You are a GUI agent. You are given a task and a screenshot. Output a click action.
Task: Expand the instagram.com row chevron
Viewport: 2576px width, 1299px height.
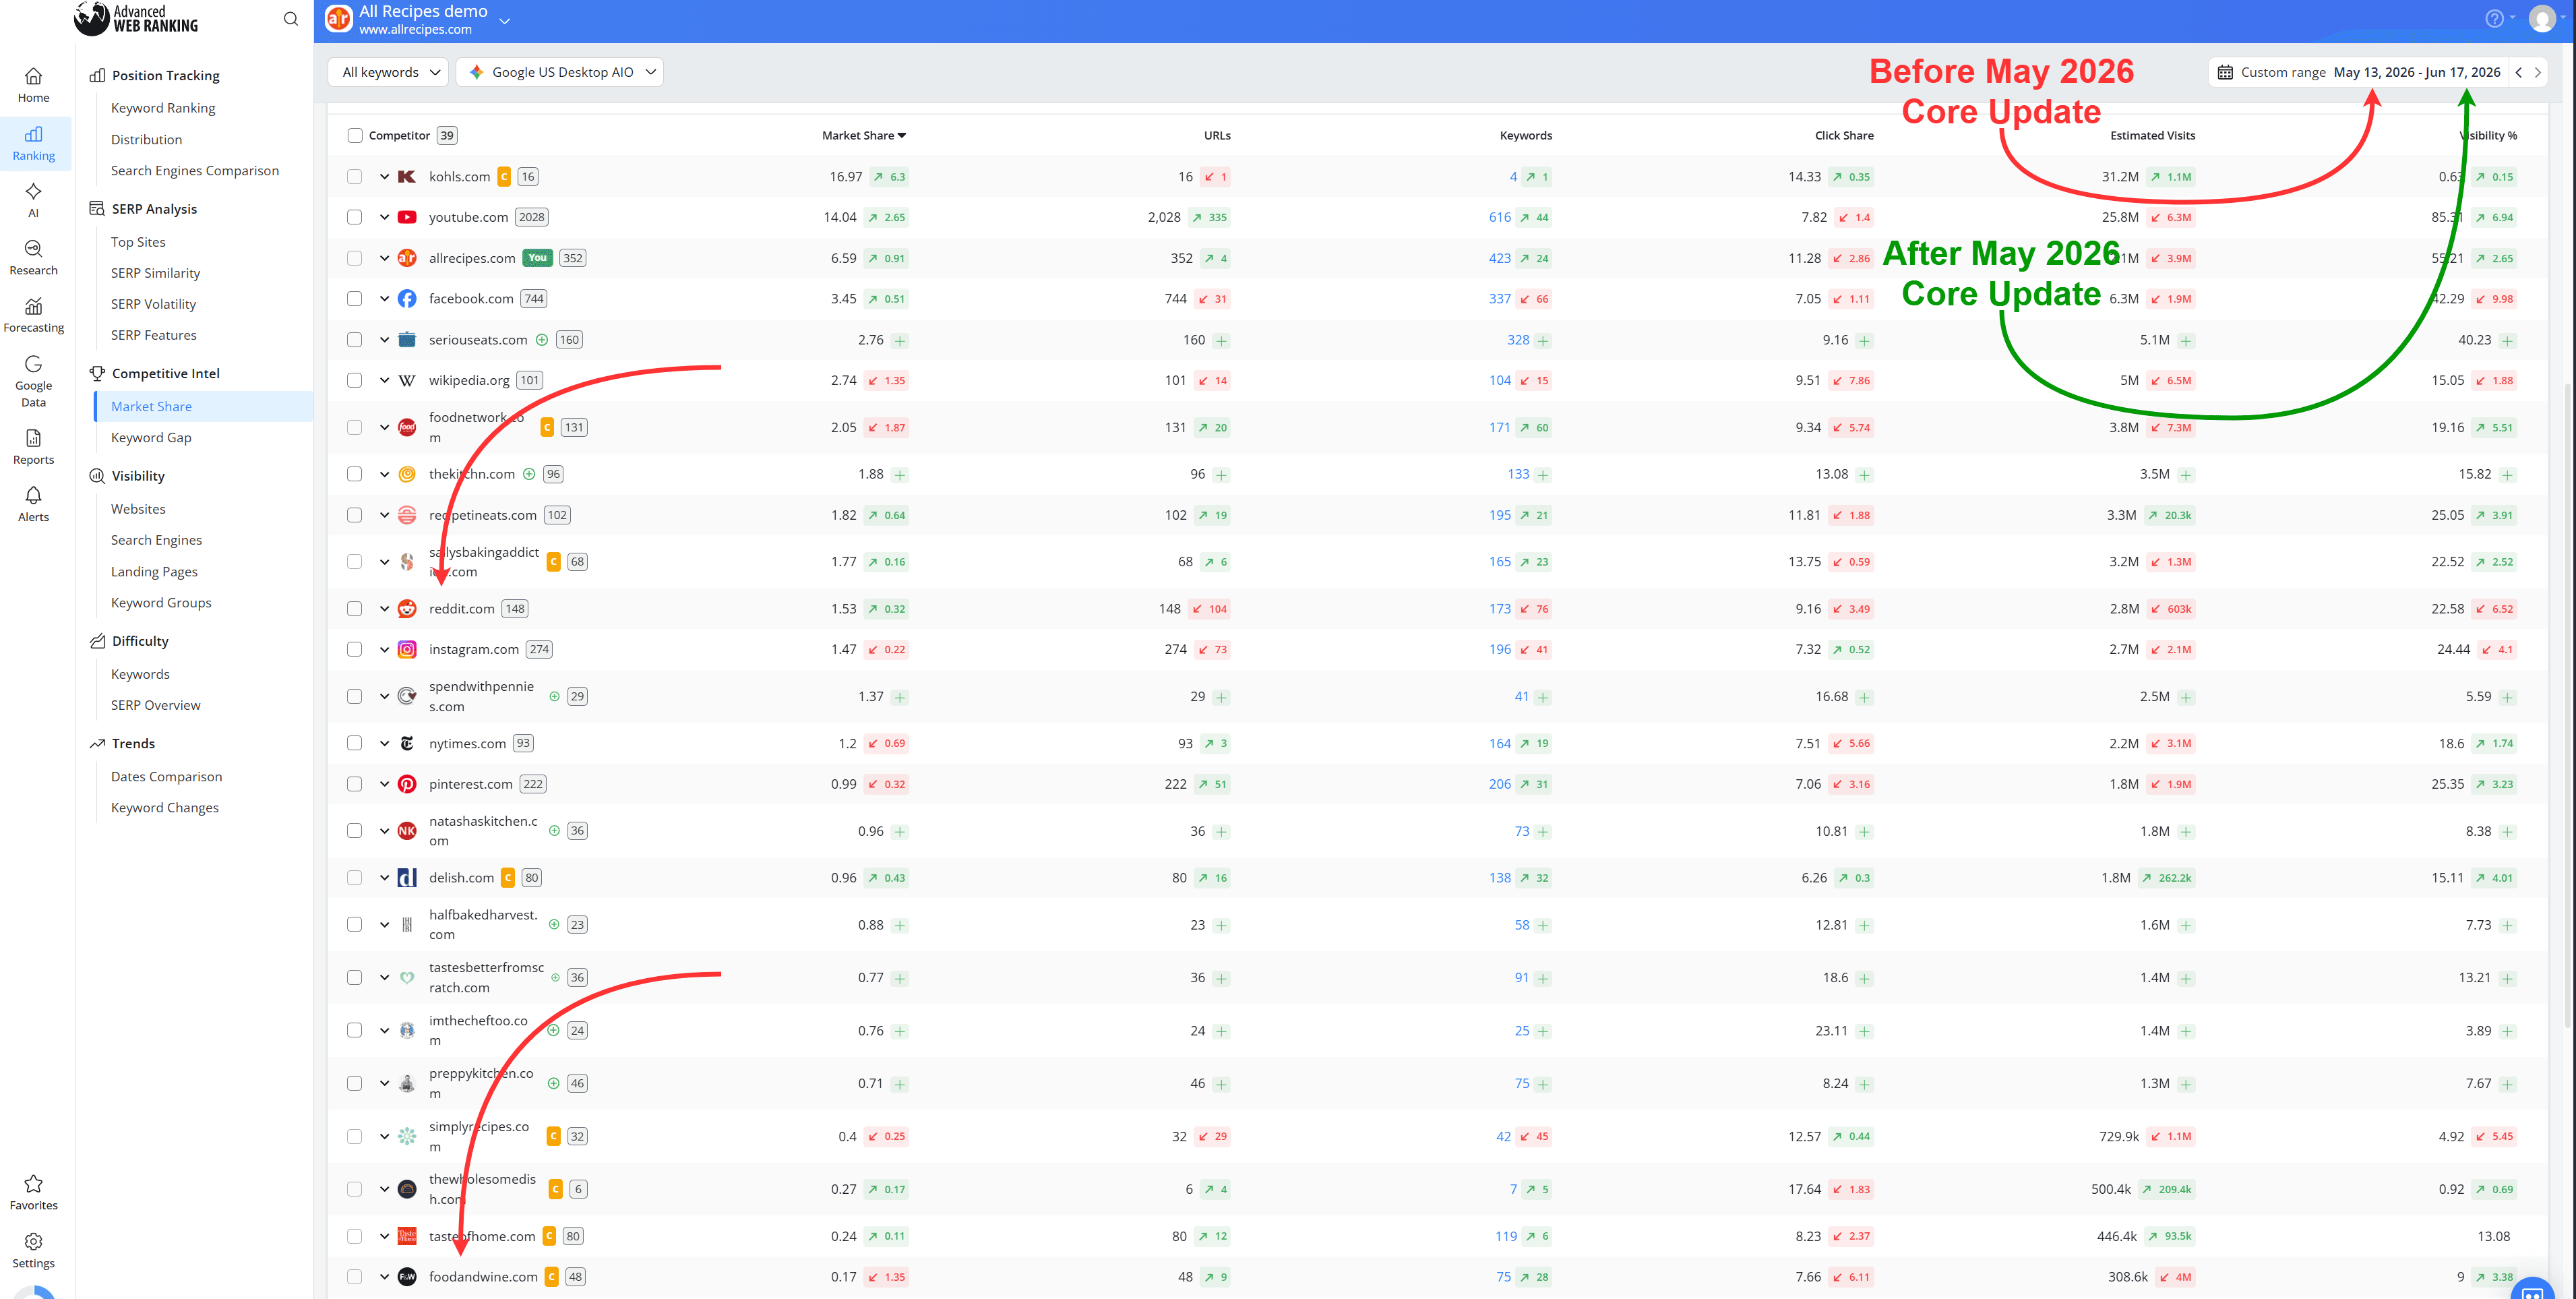pyautogui.click(x=384, y=650)
